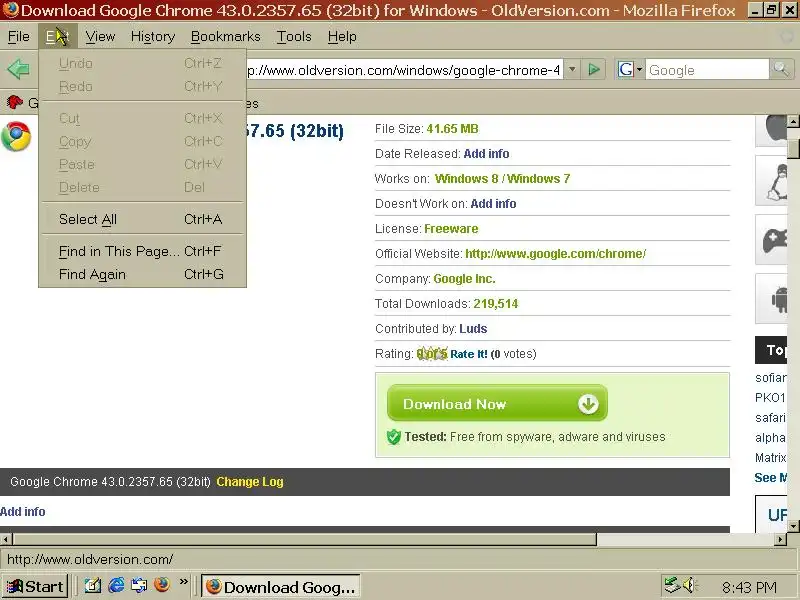This screenshot has height=600, width=800.
Task: Click the address bar URL field
Action: click(x=404, y=70)
